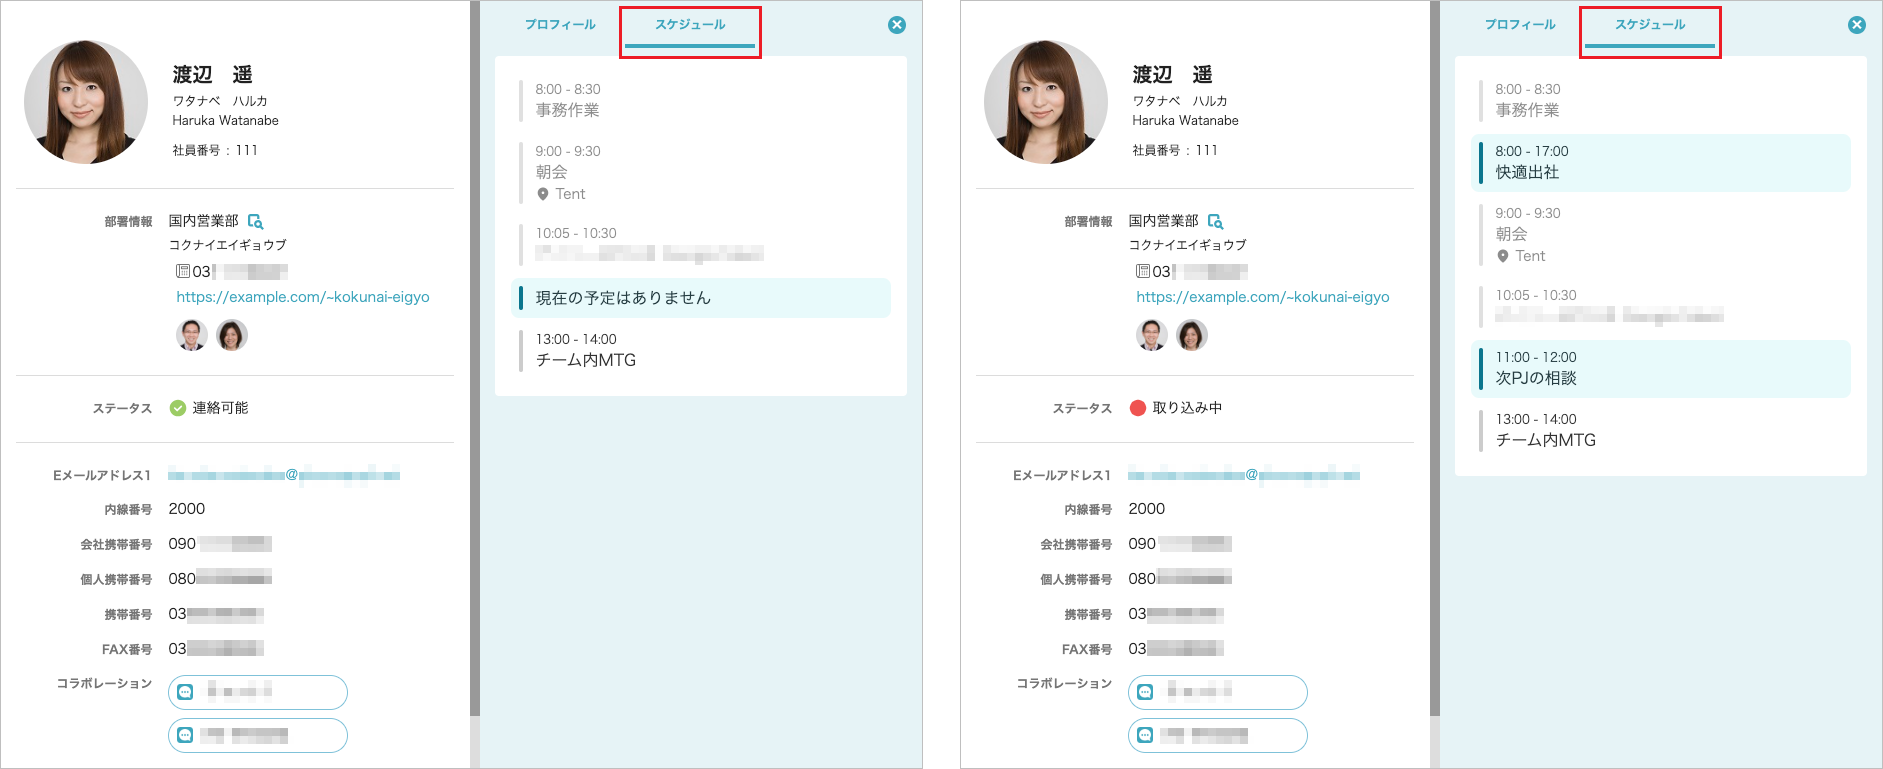Screen dimensions: 1883x769
Task: Click 個人携帯番号 080 number in right panel
Action: tap(1180, 579)
